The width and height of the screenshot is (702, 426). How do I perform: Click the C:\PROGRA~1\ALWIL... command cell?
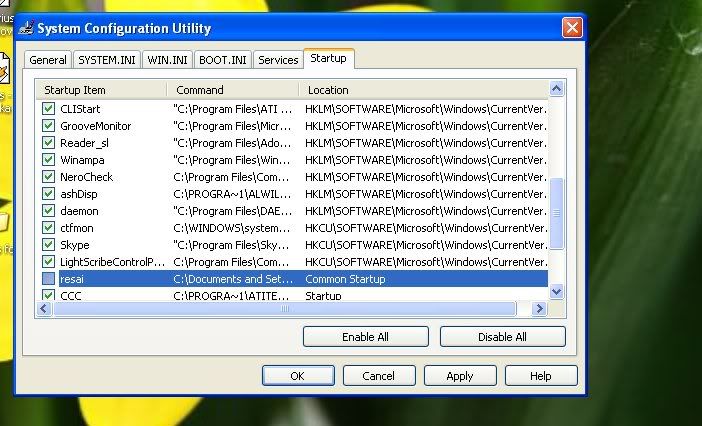[x=232, y=194]
